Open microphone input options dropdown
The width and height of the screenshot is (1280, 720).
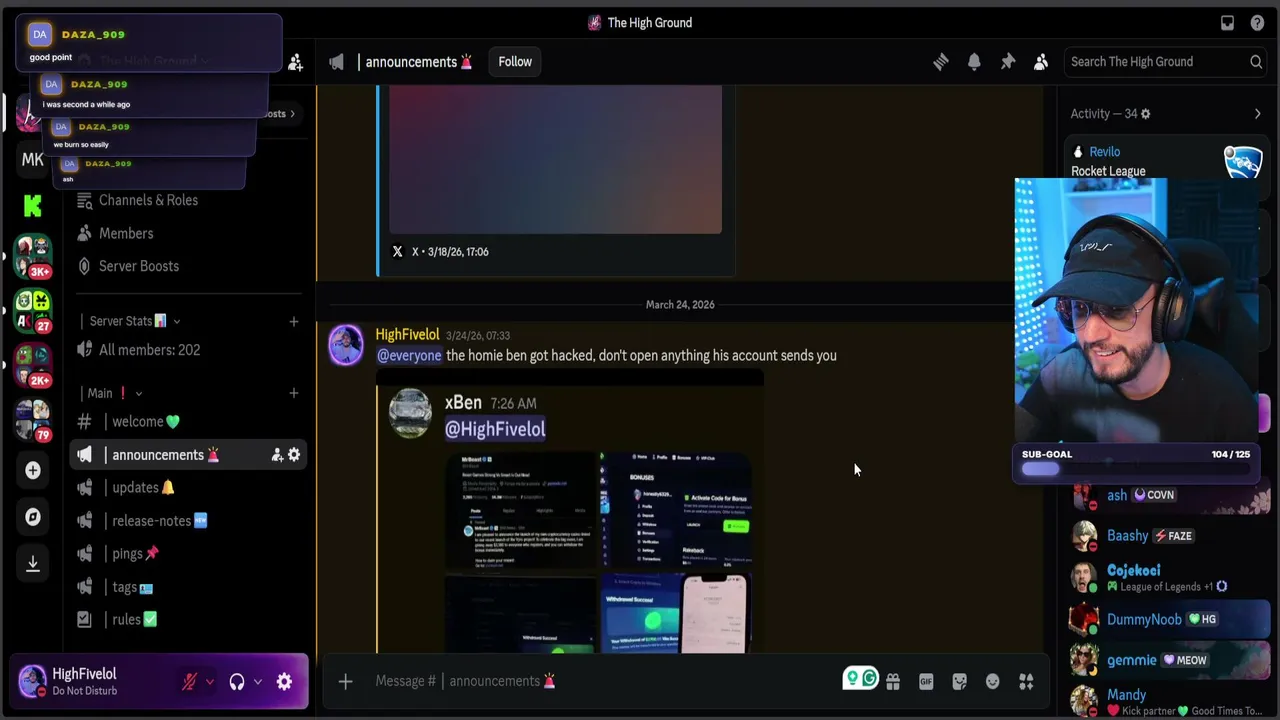click(210, 682)
